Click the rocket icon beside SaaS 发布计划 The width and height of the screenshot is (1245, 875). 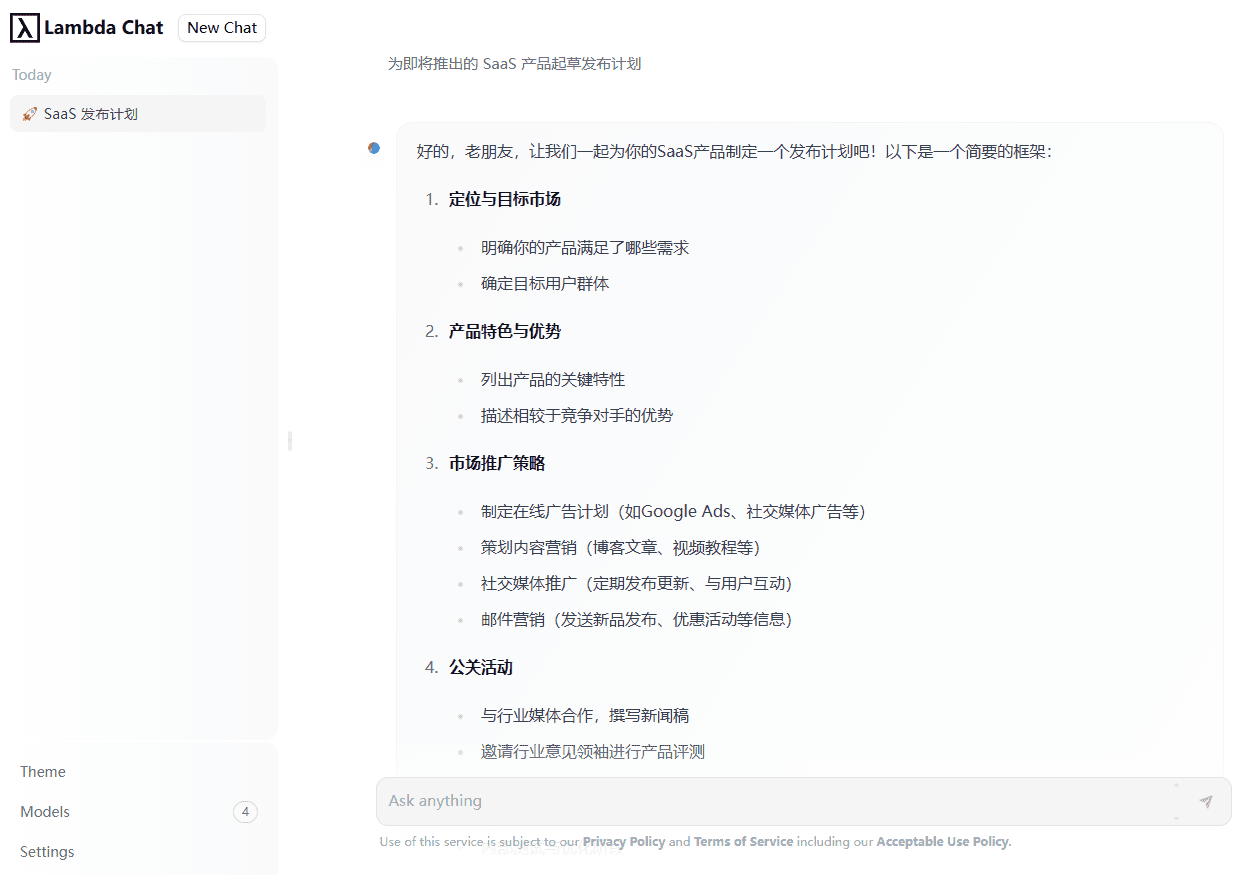click(30, 114)
